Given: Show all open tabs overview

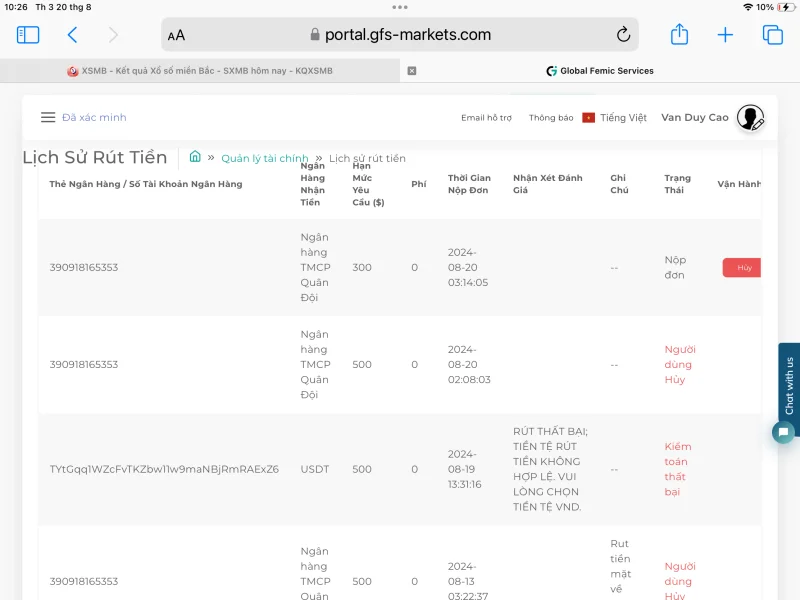Looking at the screenshot, I should [x=772, y=35].
